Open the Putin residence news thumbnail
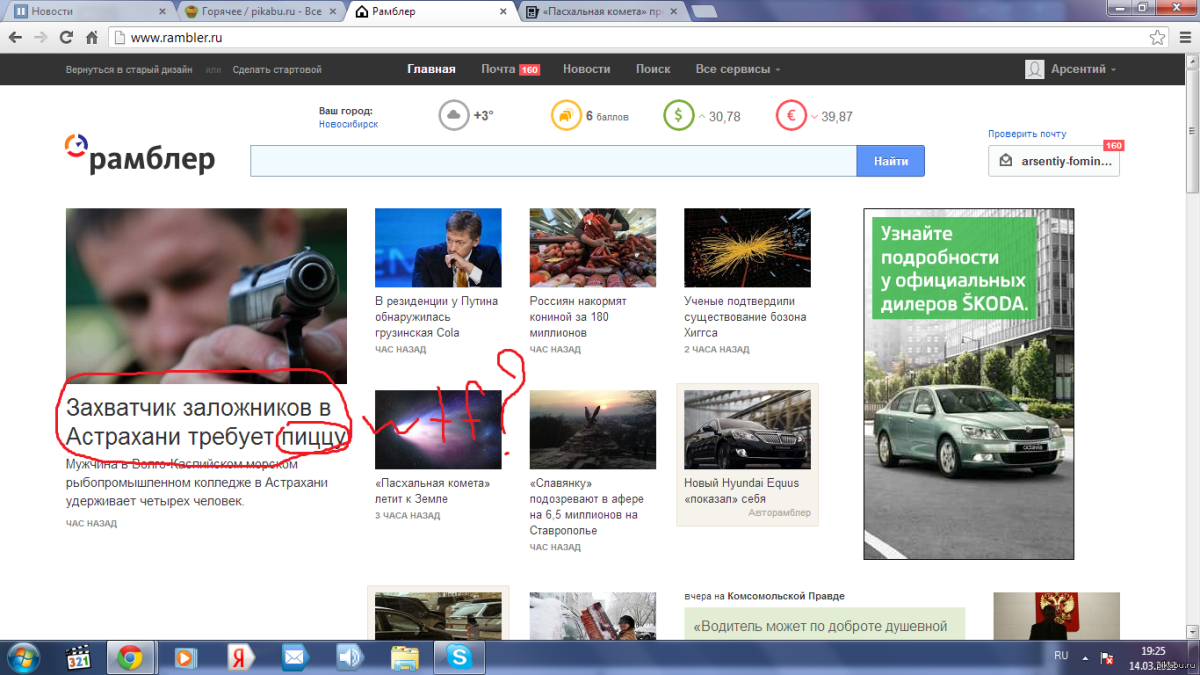The height and width of the screenshot is (675, 1200). [x=438, y=248]
